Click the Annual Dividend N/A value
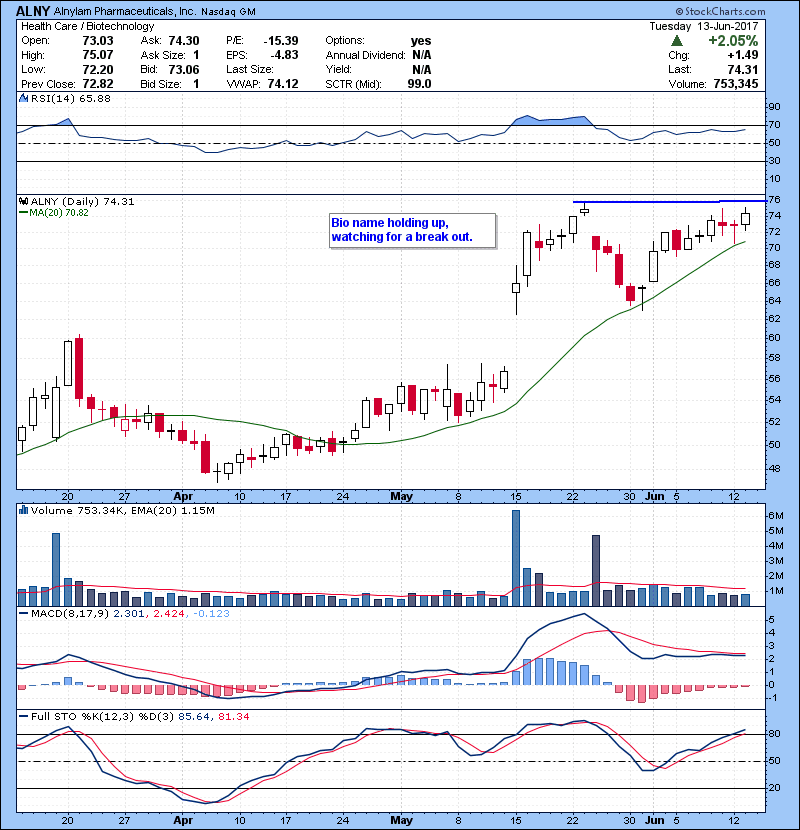Viewport: 800px width, 830px height. [421, 55]
